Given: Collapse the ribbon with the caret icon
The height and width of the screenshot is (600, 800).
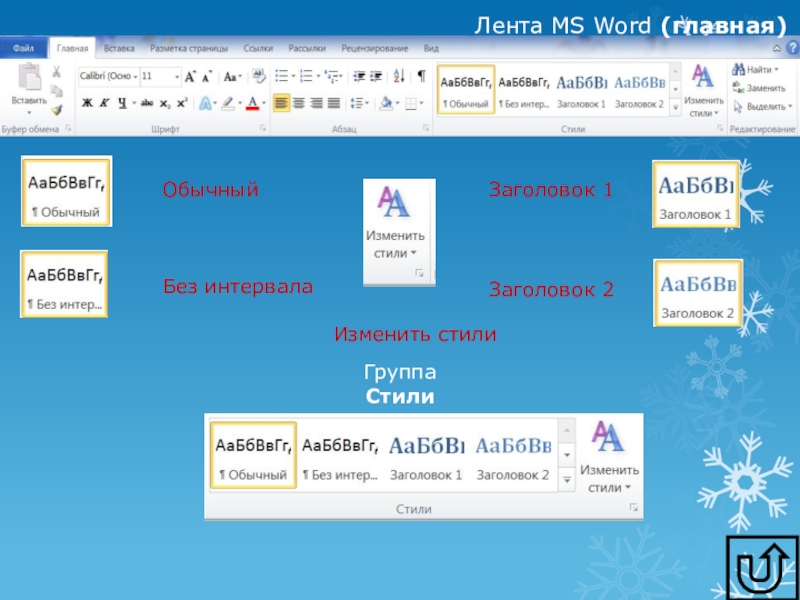Looking at the screenshot, I should pos(777,48).
